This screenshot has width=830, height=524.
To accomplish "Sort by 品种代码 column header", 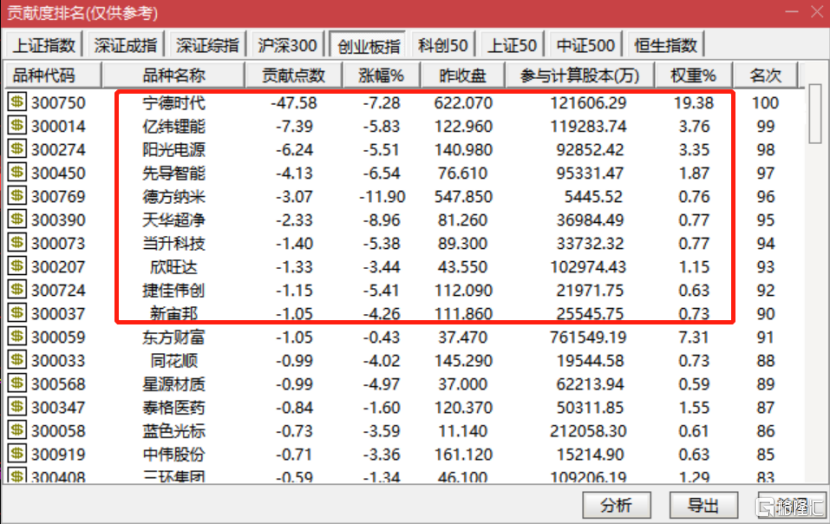I will pos(52,75).
